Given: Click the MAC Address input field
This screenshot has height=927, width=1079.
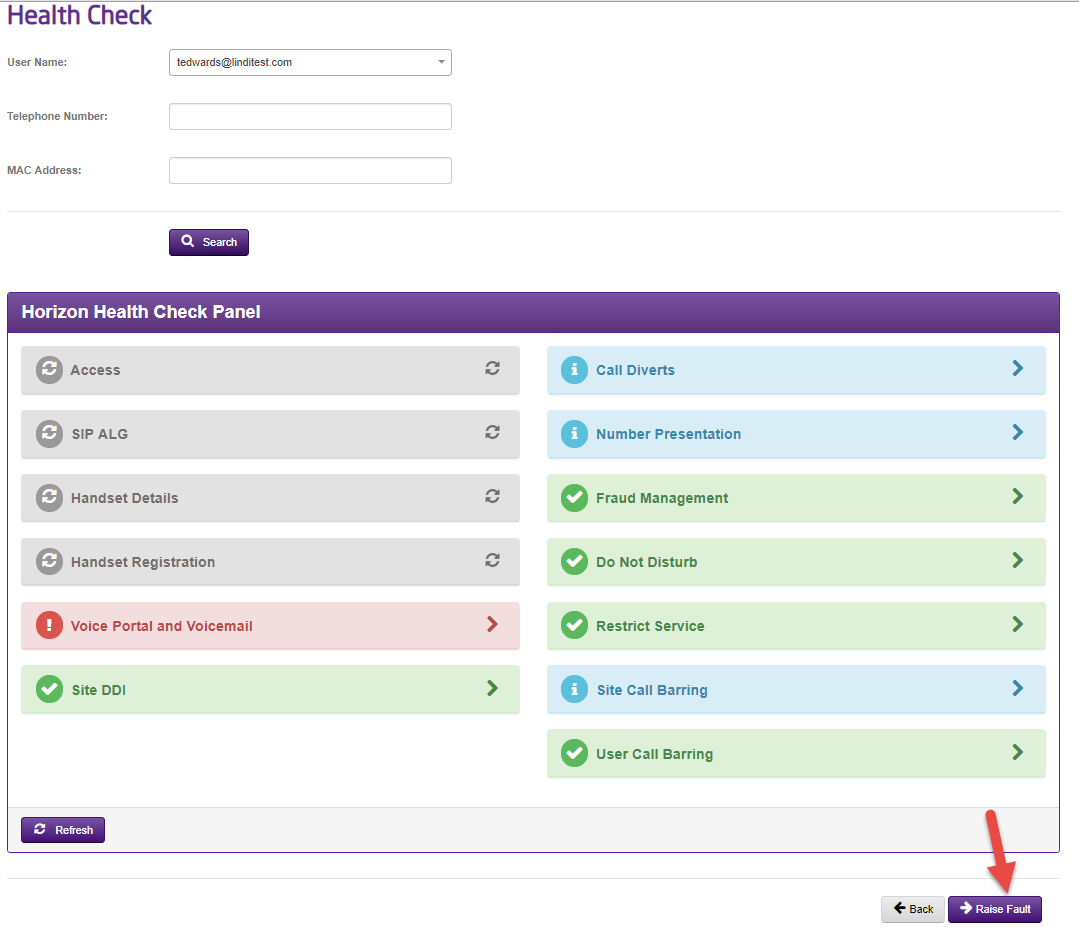Looking at the screenshot, I should [310, 171].
